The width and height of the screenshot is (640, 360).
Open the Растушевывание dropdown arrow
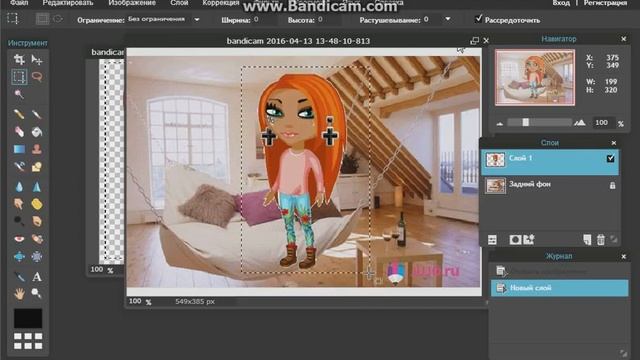coord(448,19)
